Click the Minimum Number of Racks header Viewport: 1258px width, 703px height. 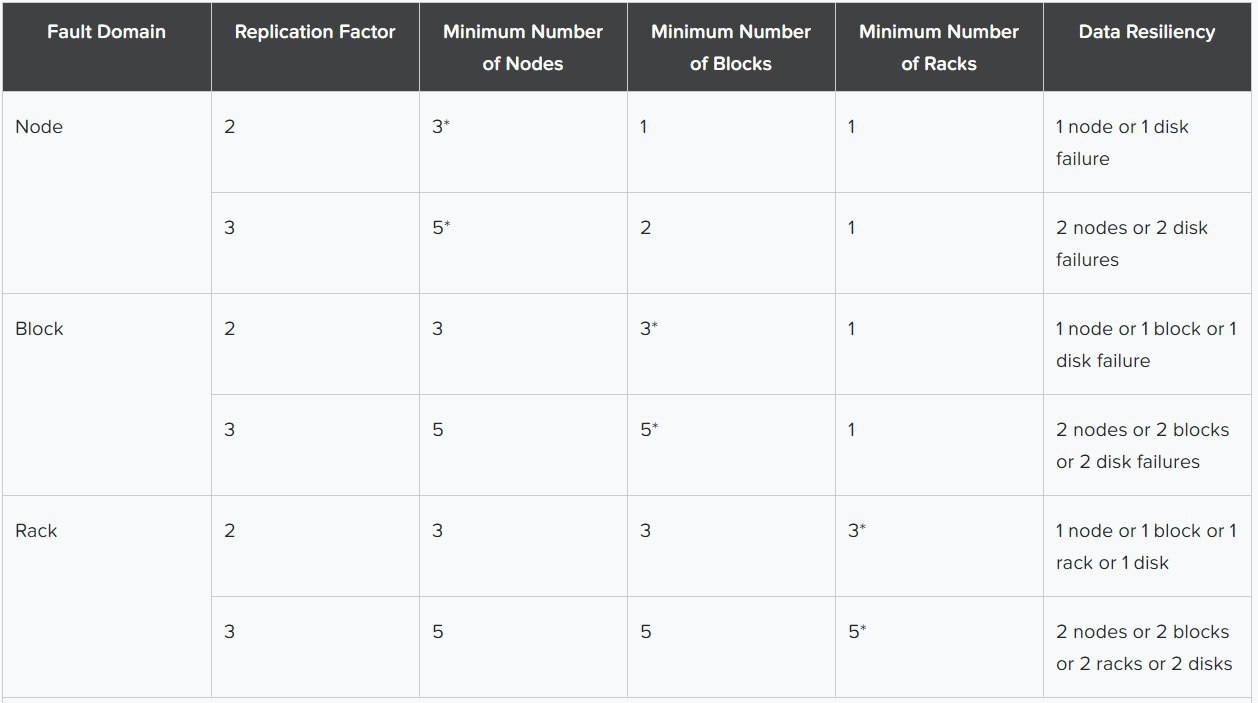tap(939, 47)
